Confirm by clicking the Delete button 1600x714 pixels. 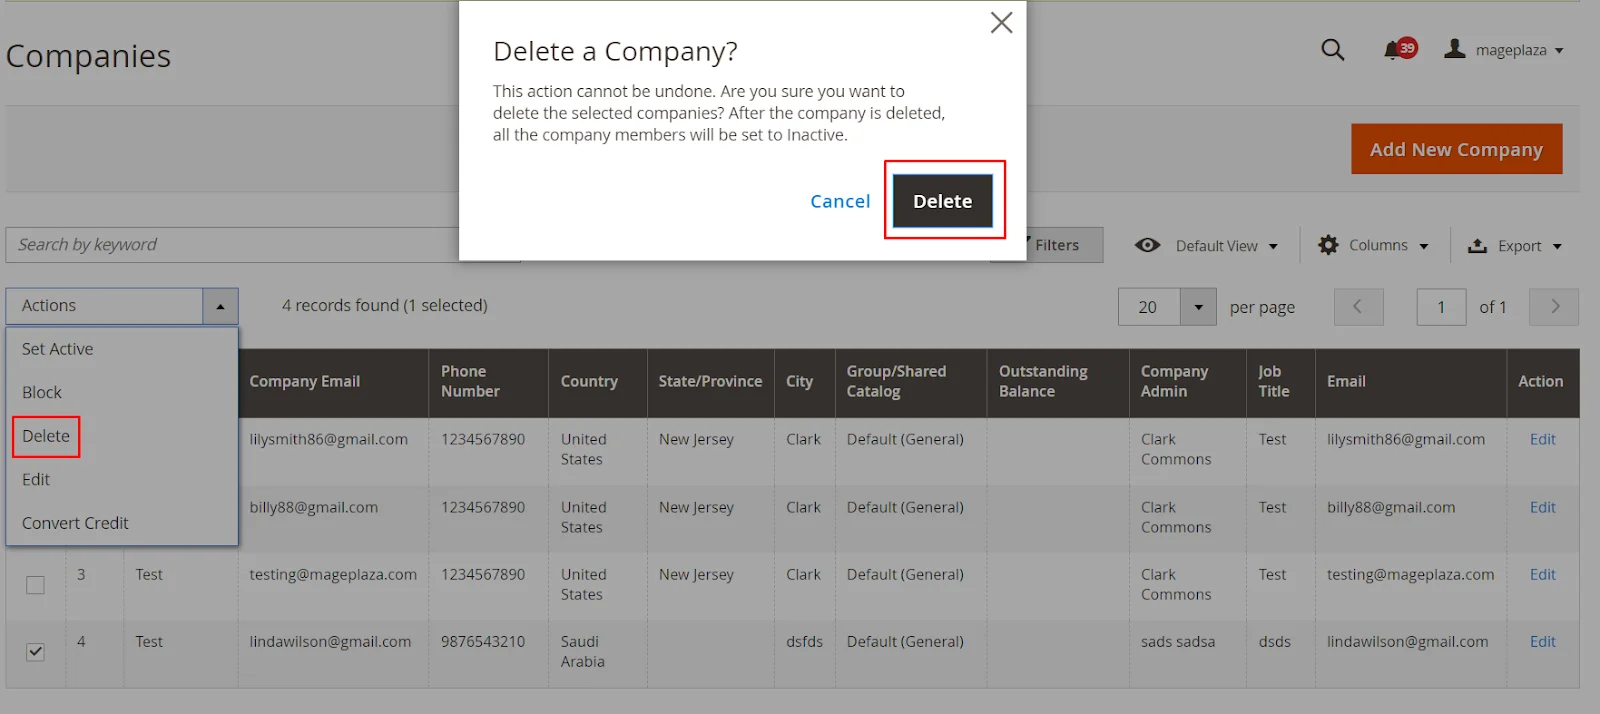click(x=943, y=201)
